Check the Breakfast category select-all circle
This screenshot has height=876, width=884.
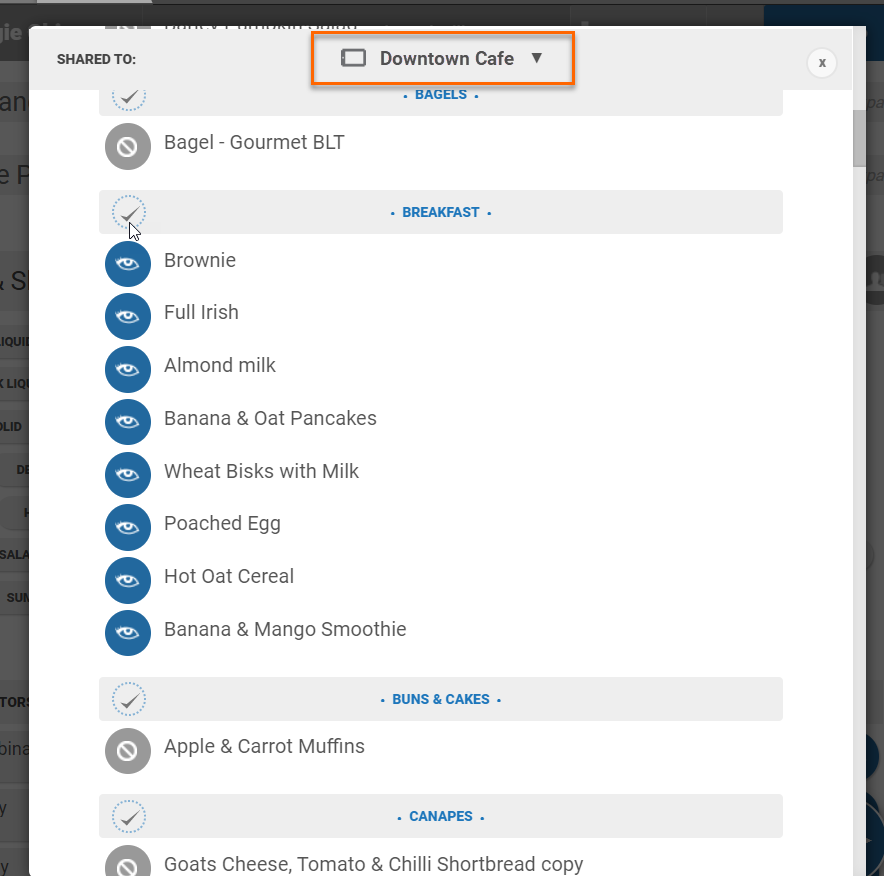point(128,212)
